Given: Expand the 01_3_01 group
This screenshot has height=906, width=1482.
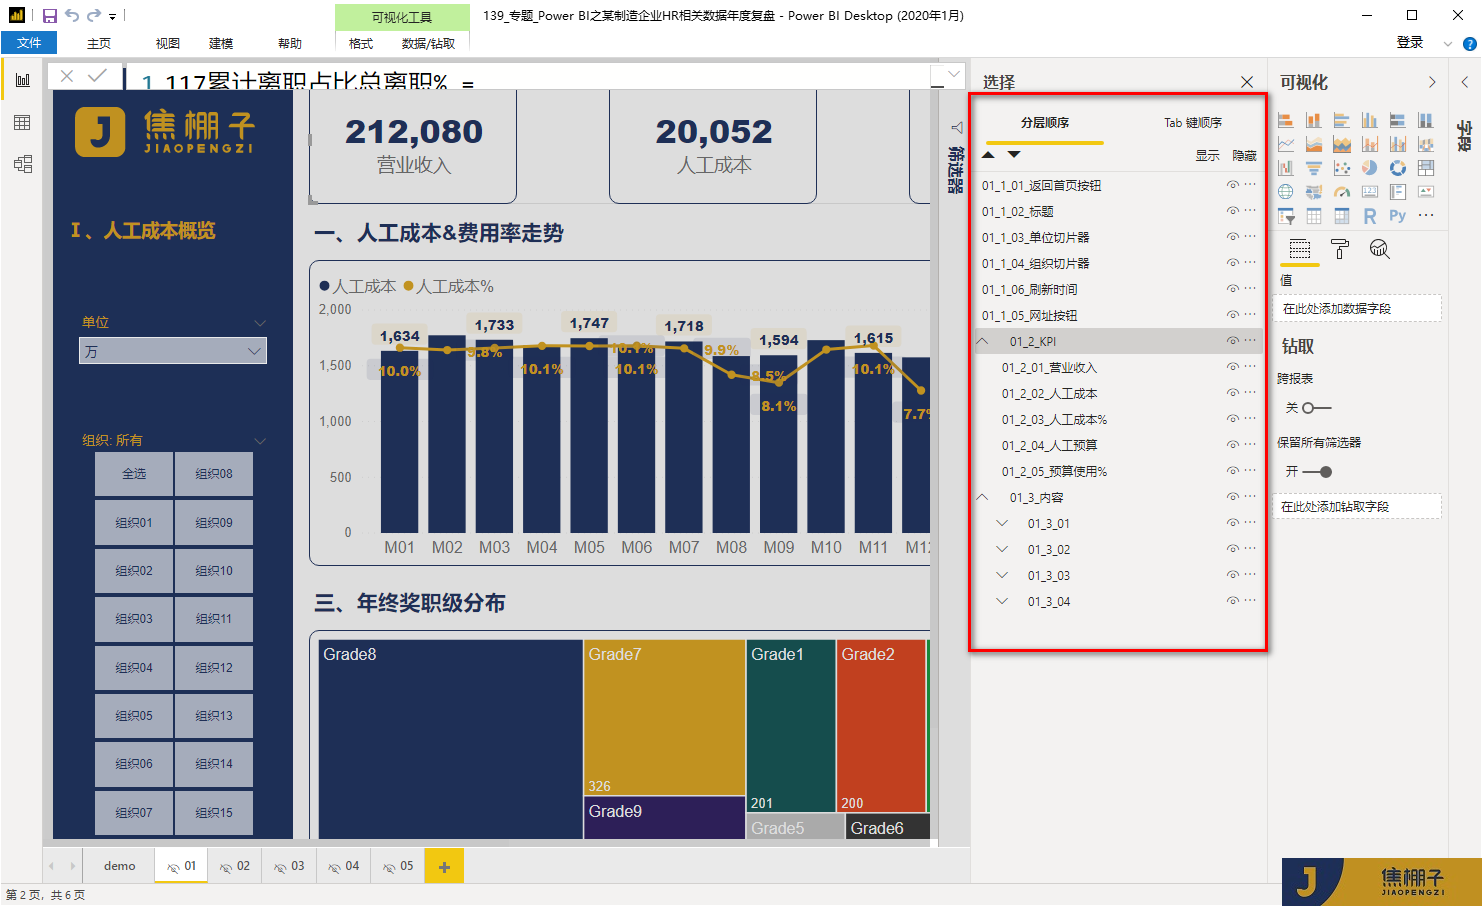Looking at the screenshot, I should [1002, 523].
